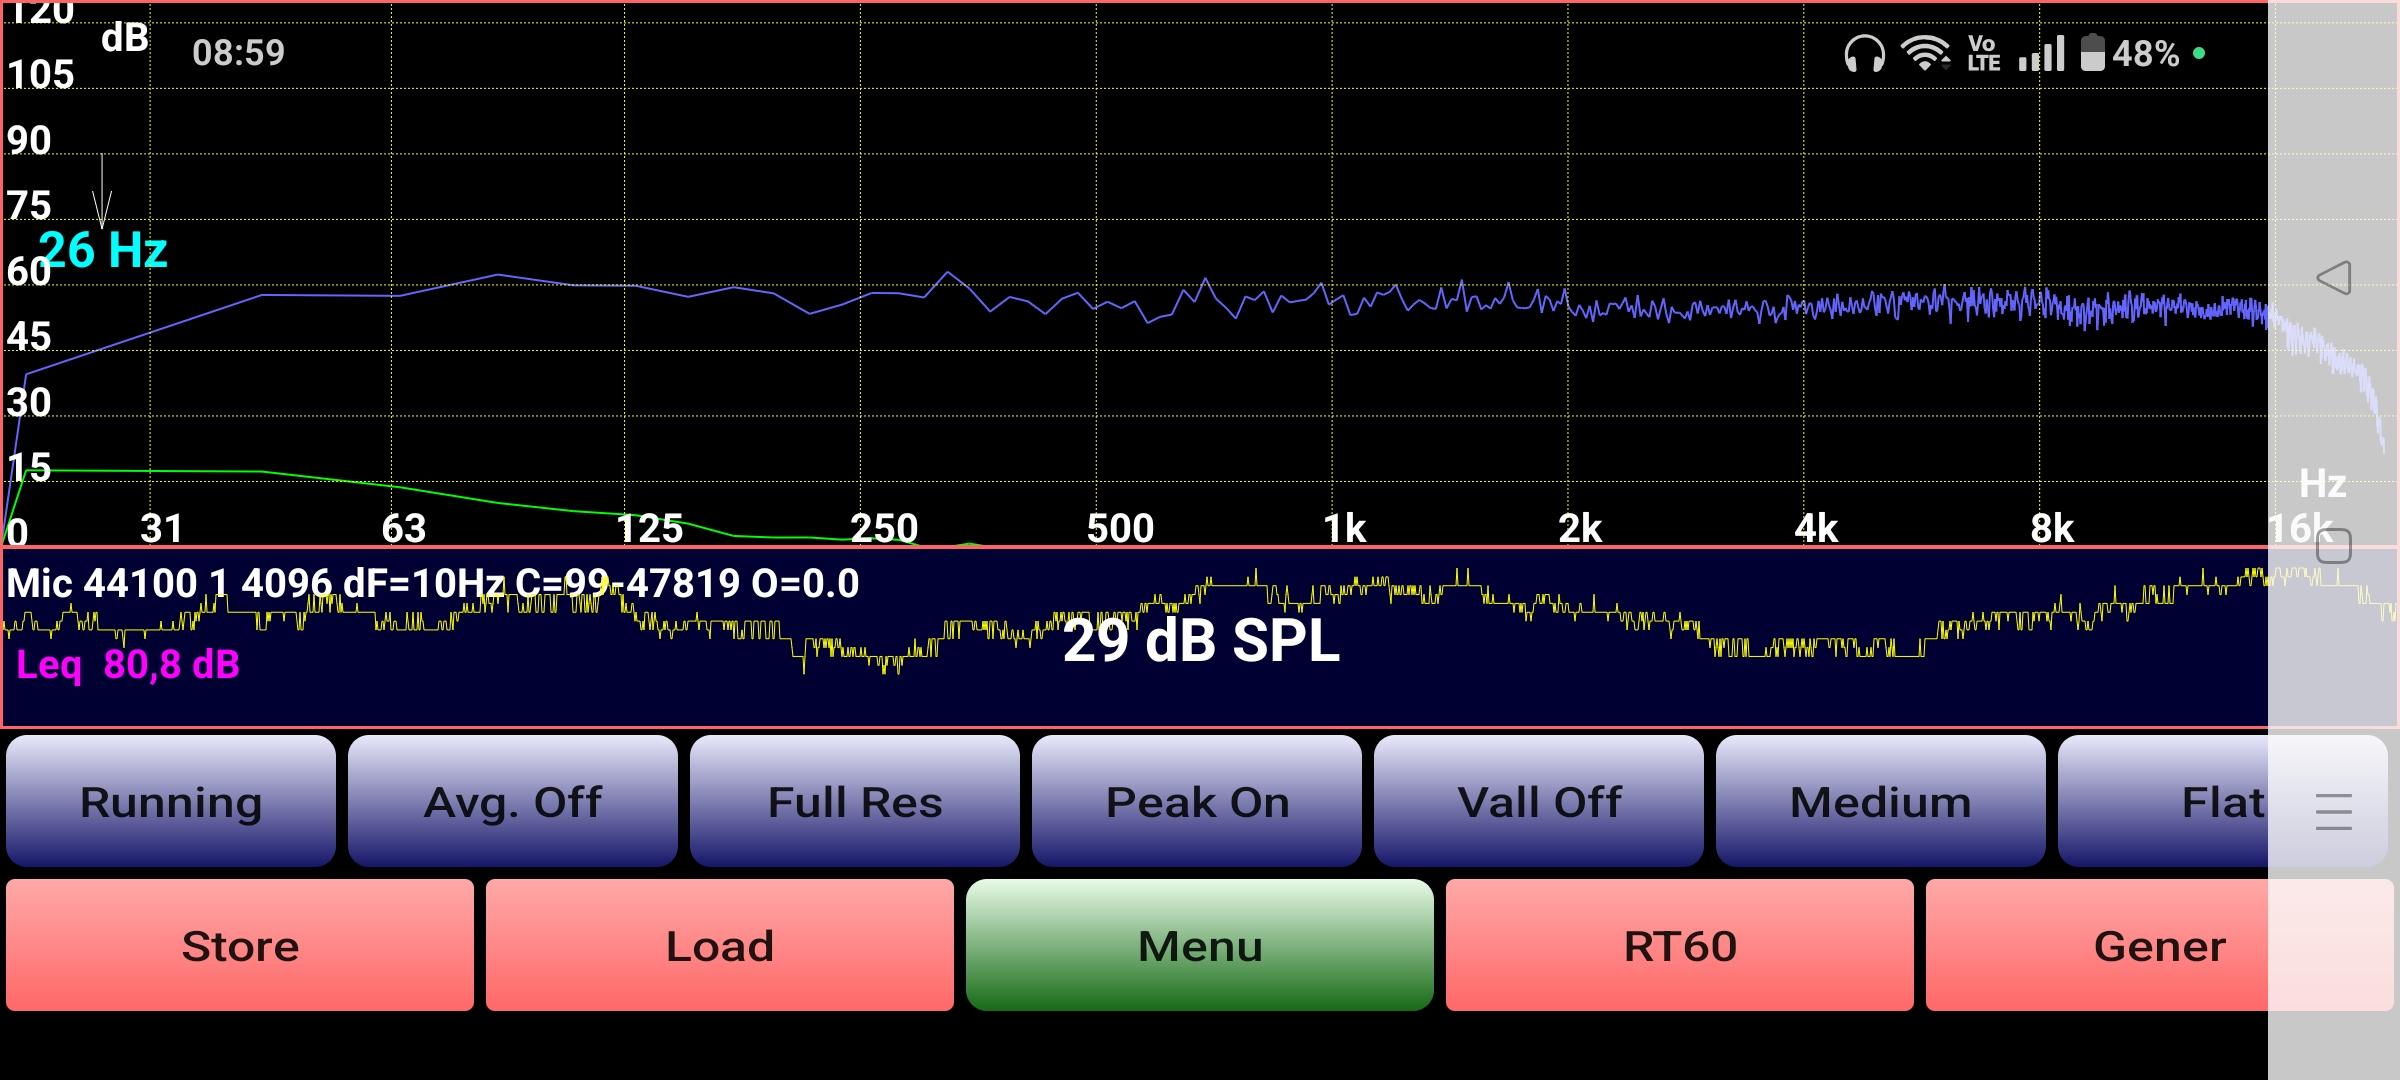The image size is (2400, 1080).
Task: Tap the headphones status icon
Action: 1864,54
